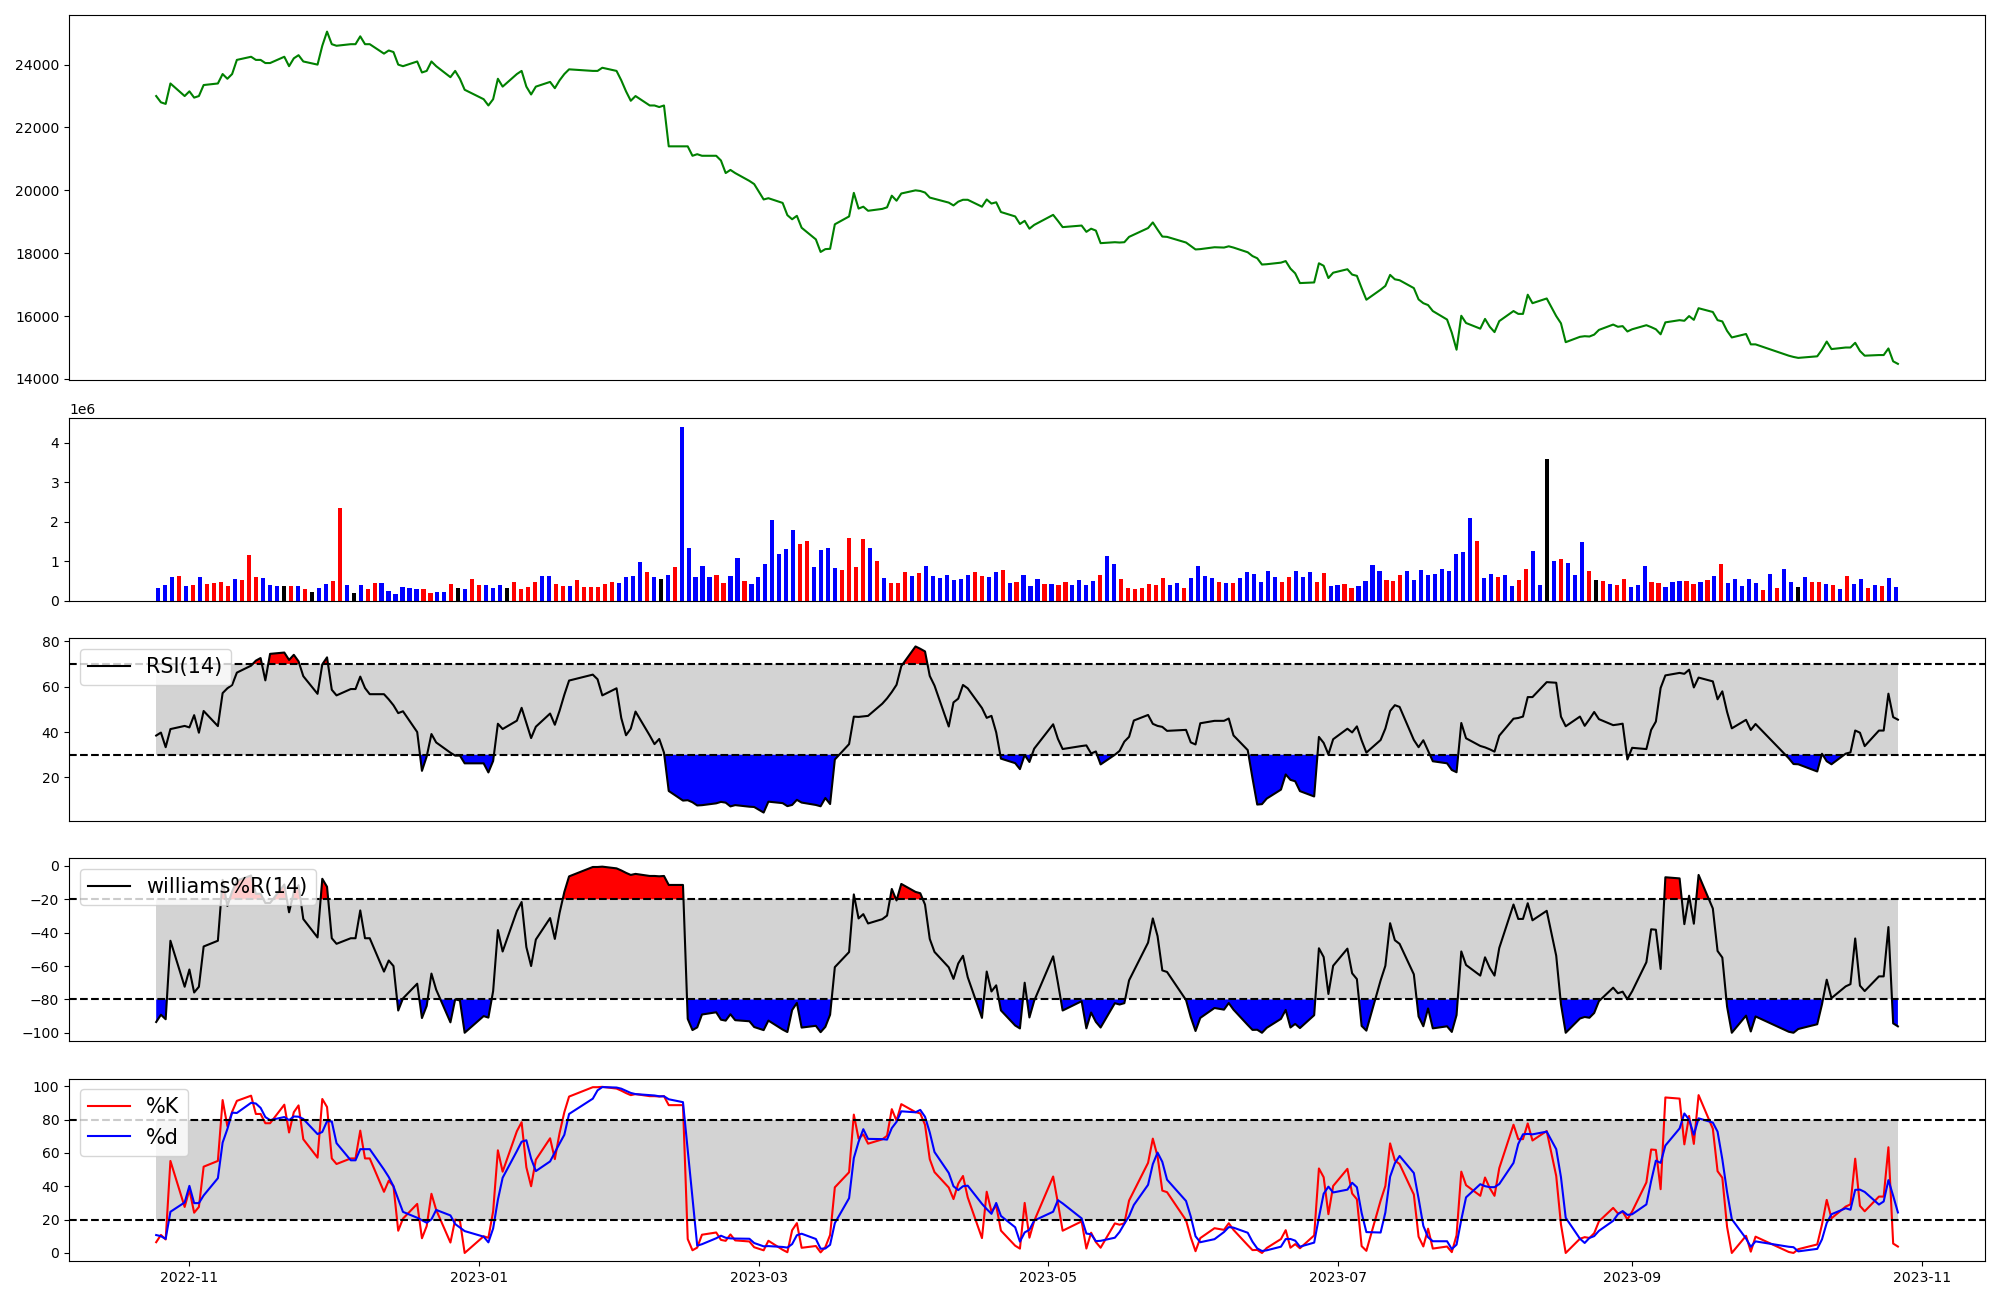Click the 24000 price axis label

point(38,65)
